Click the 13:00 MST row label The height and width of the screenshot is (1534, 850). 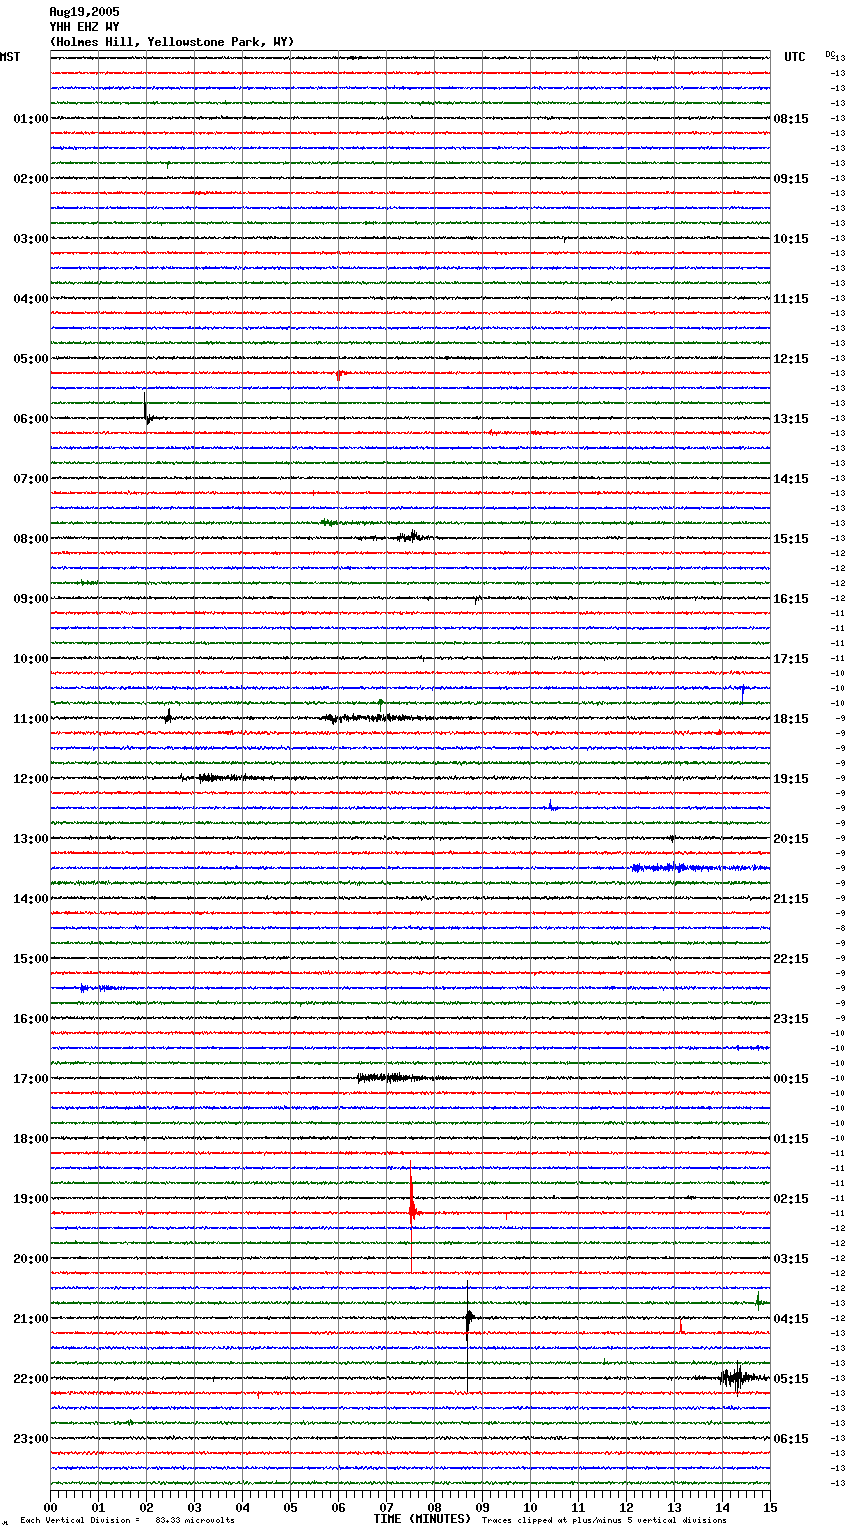point(31,839)
